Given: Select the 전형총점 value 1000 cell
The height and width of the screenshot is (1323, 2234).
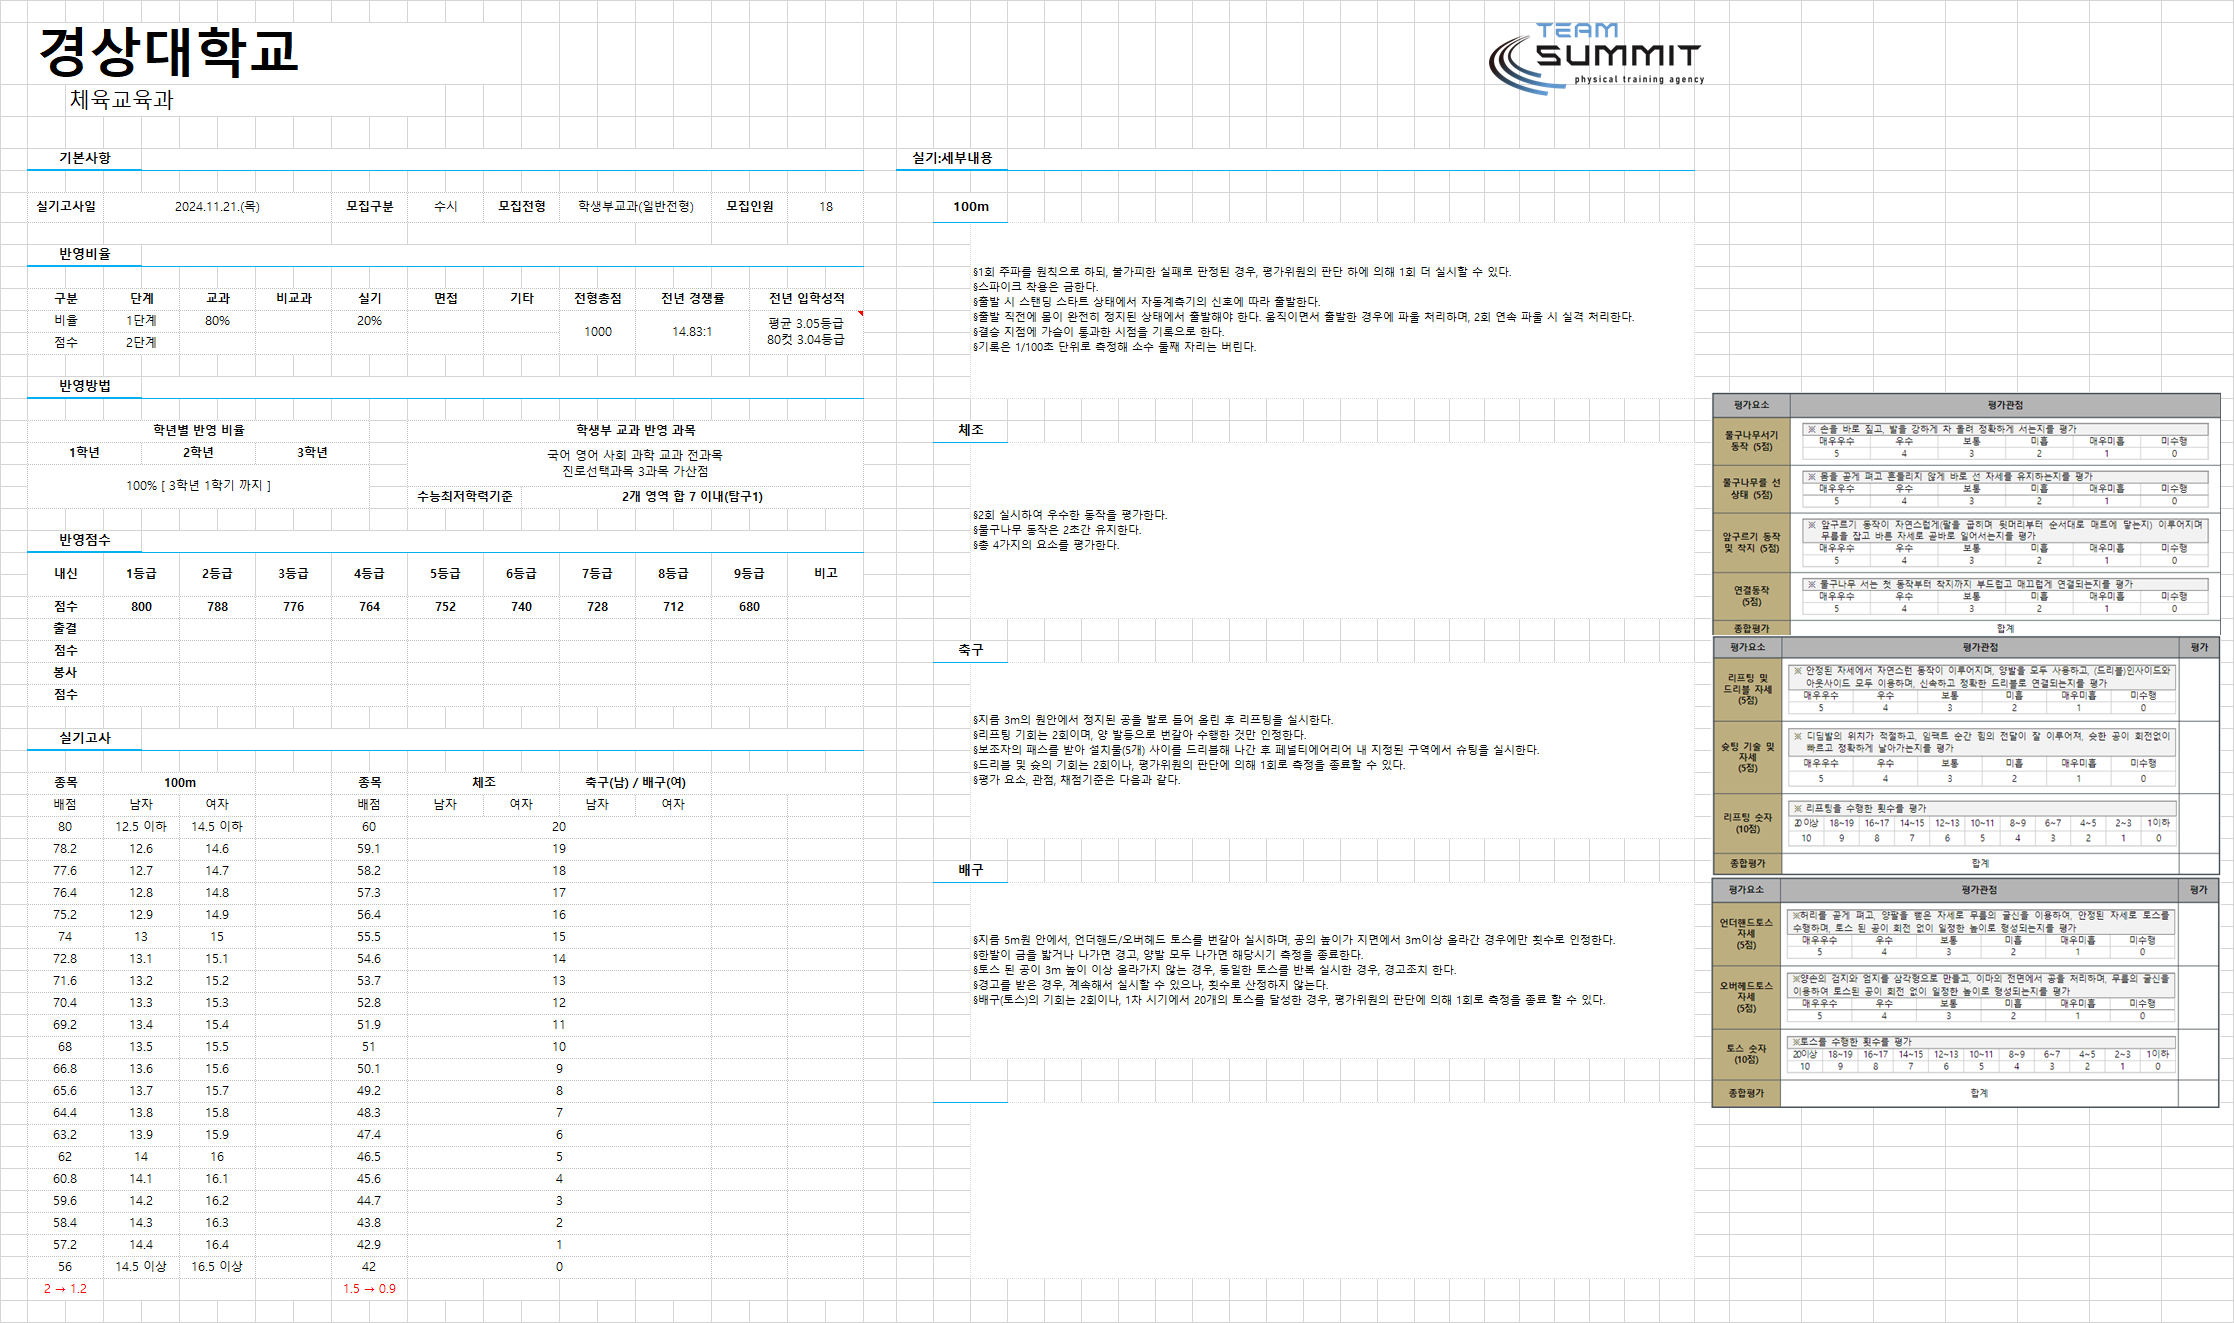Looking at the screenshot, I should click(598, 331).
